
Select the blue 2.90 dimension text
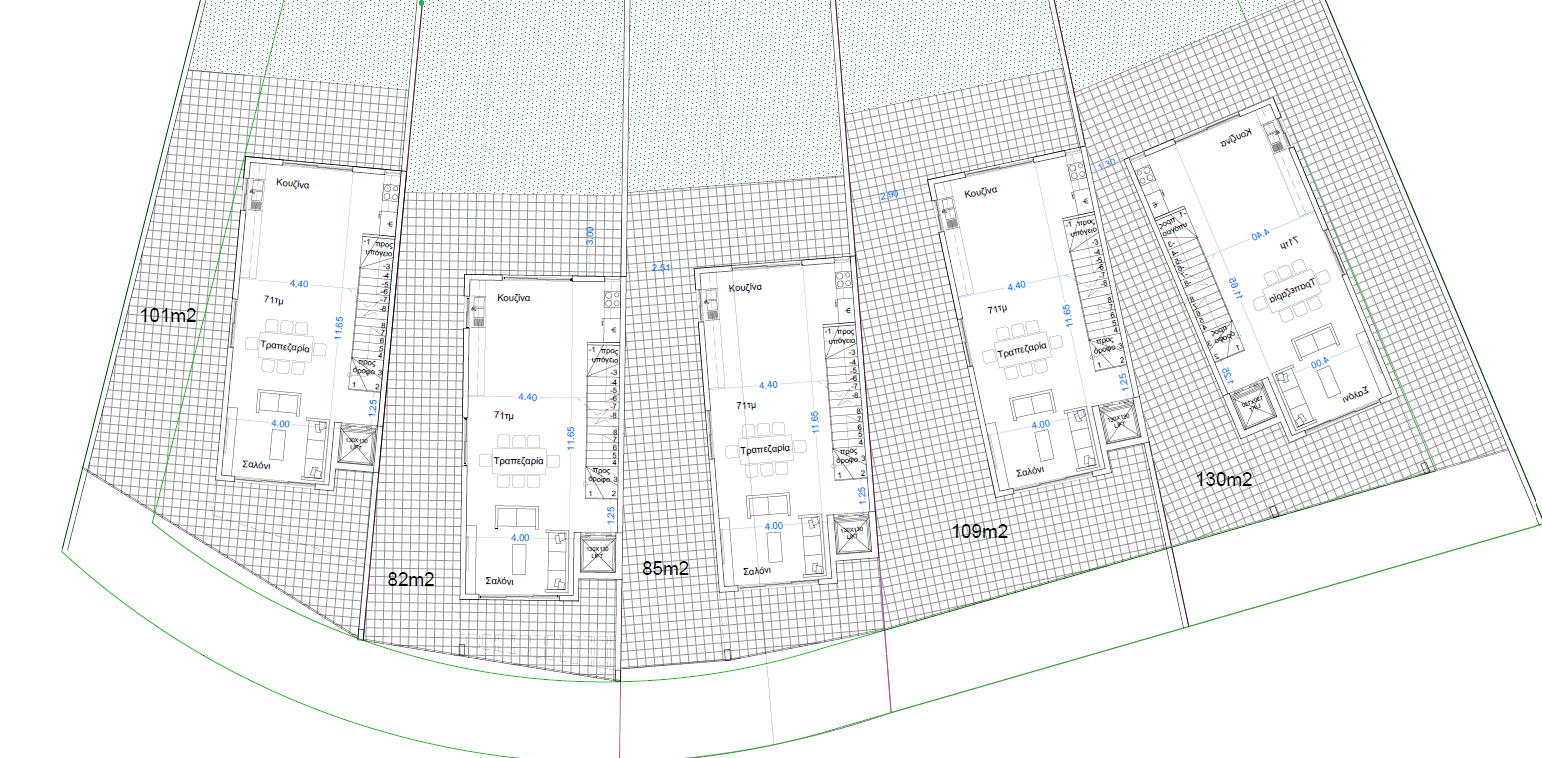889,195
